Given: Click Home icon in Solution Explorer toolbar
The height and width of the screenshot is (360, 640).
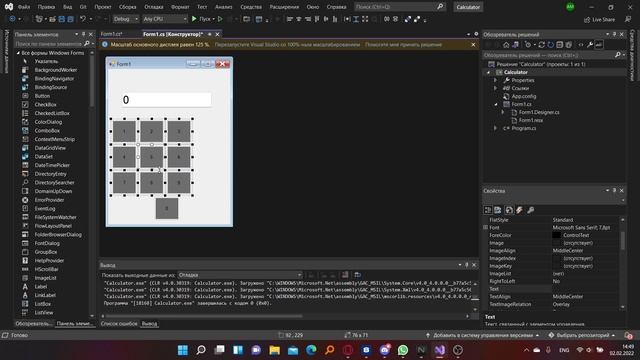Looking at the screenshot, I should coord(506,45).
